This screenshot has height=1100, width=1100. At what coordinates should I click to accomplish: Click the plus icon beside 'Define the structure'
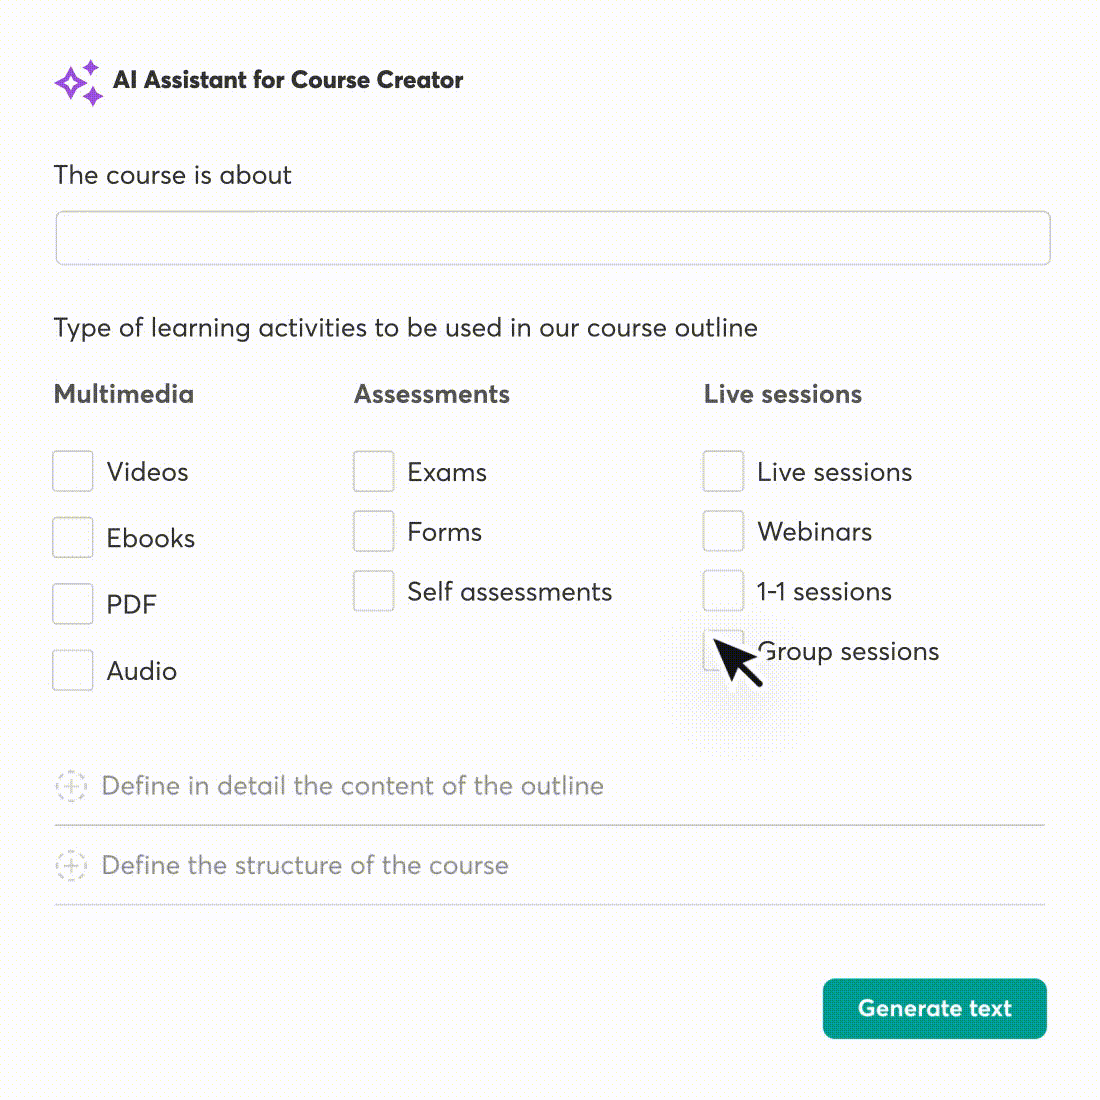point(70,866)
